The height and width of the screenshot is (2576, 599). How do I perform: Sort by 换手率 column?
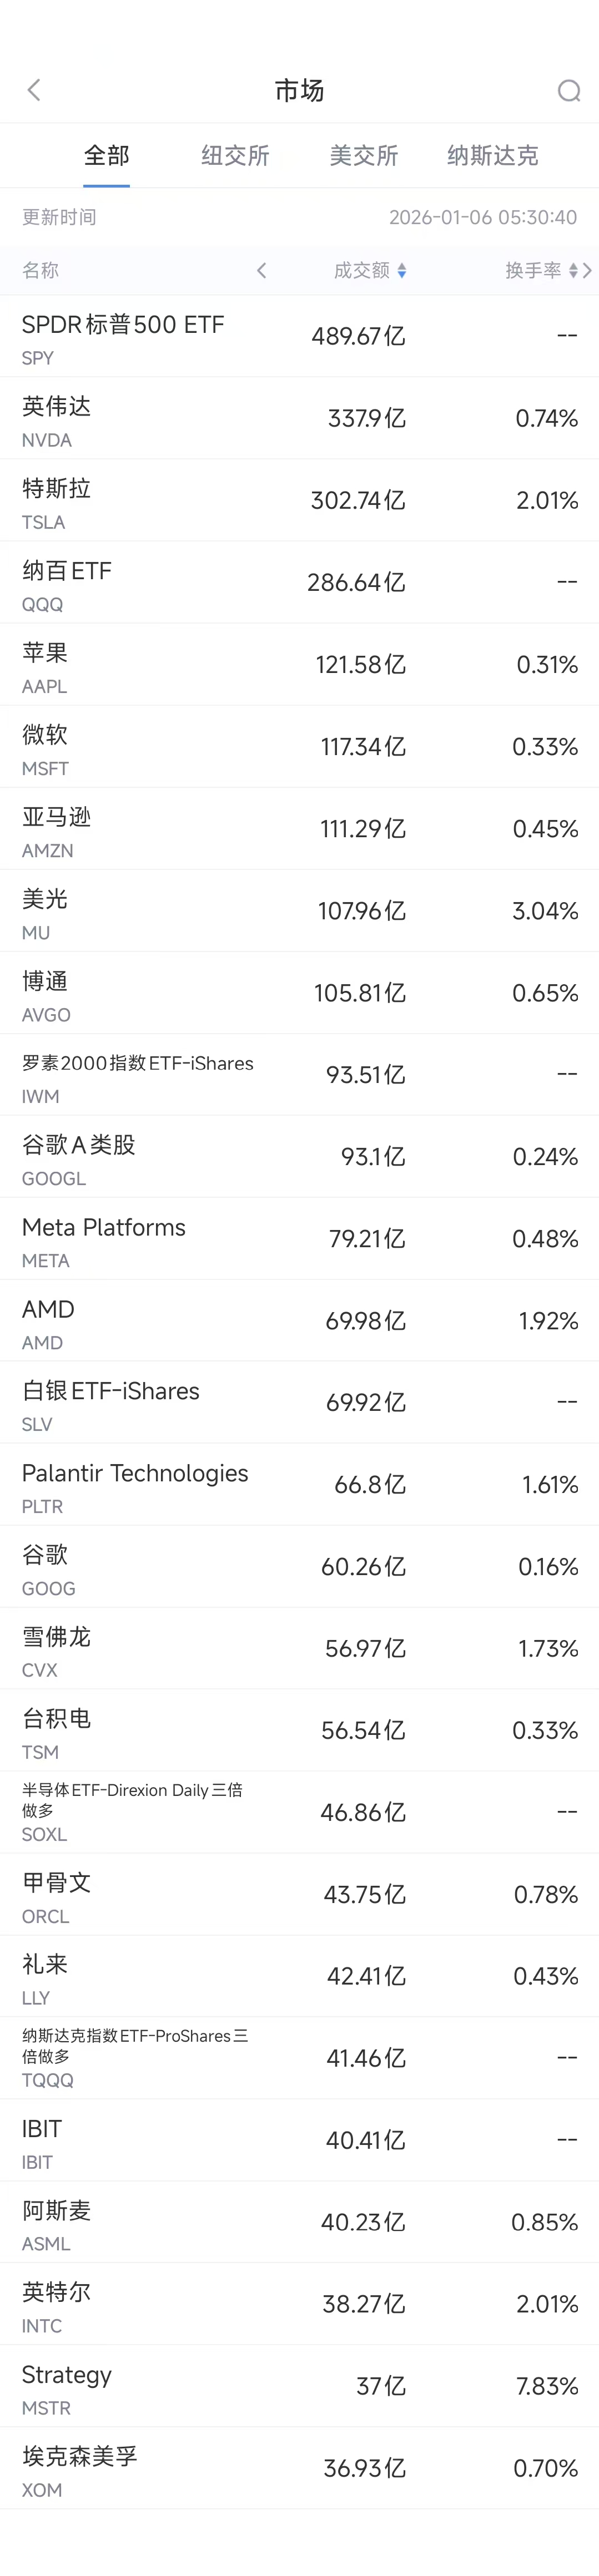click(x=540, y=271)
